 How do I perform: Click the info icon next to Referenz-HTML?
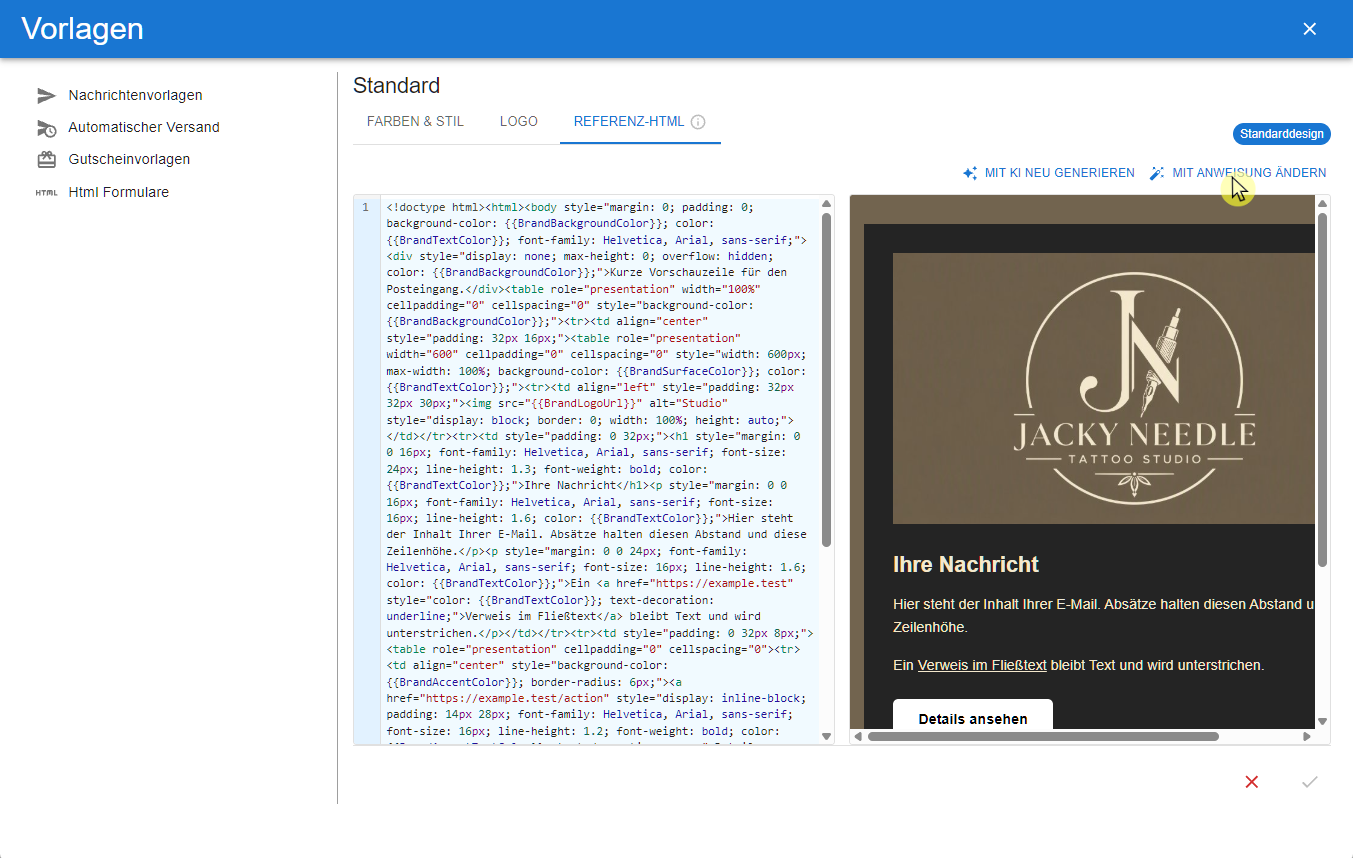[x=698, y=122]
